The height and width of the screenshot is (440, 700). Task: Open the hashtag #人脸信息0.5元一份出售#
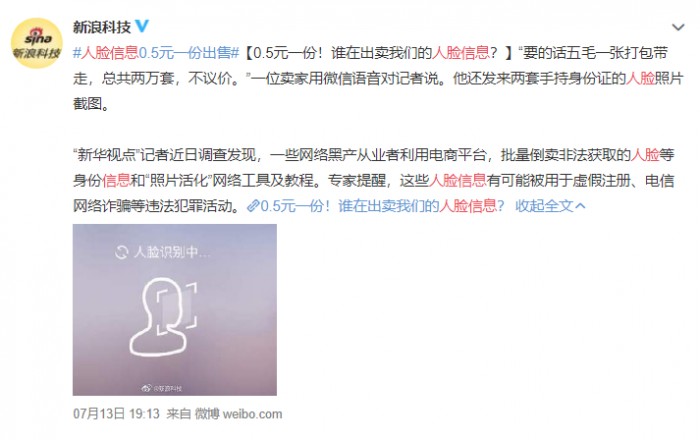pyautogui.click(x=156, y=53)
